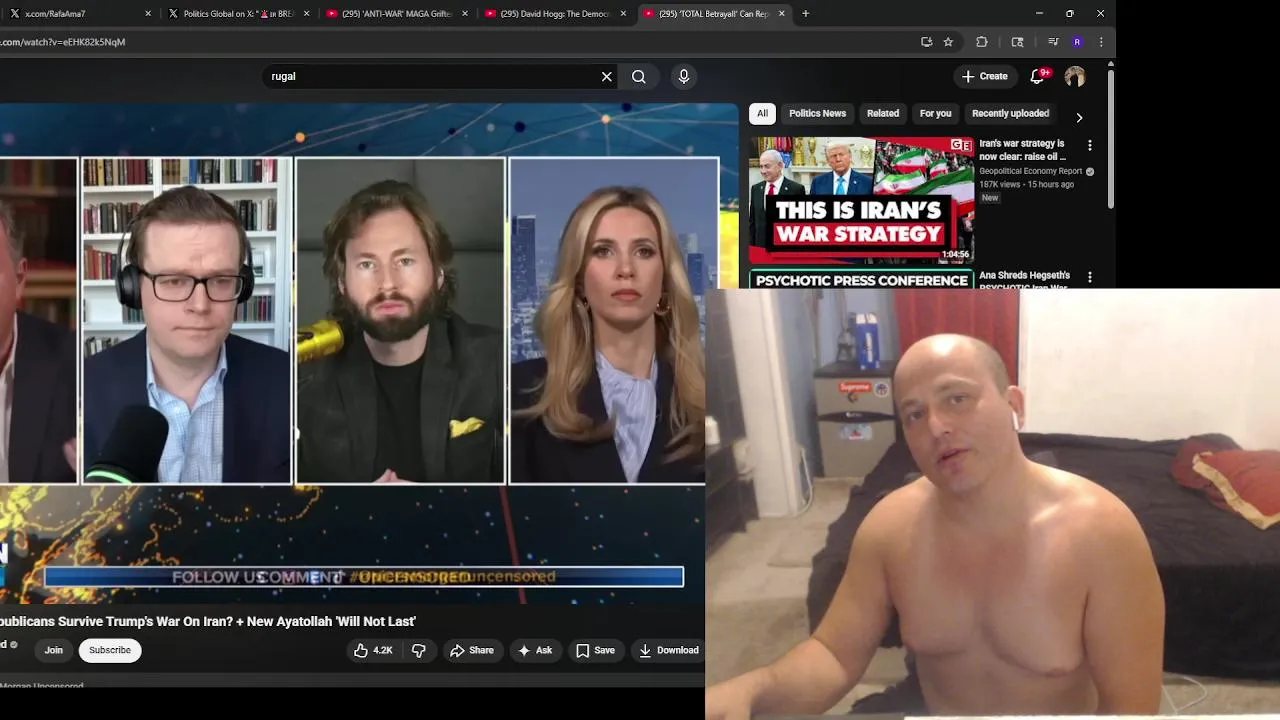Select the Related chip
Viewport: 1280px width, 720px height.
(x=883, y=113)
